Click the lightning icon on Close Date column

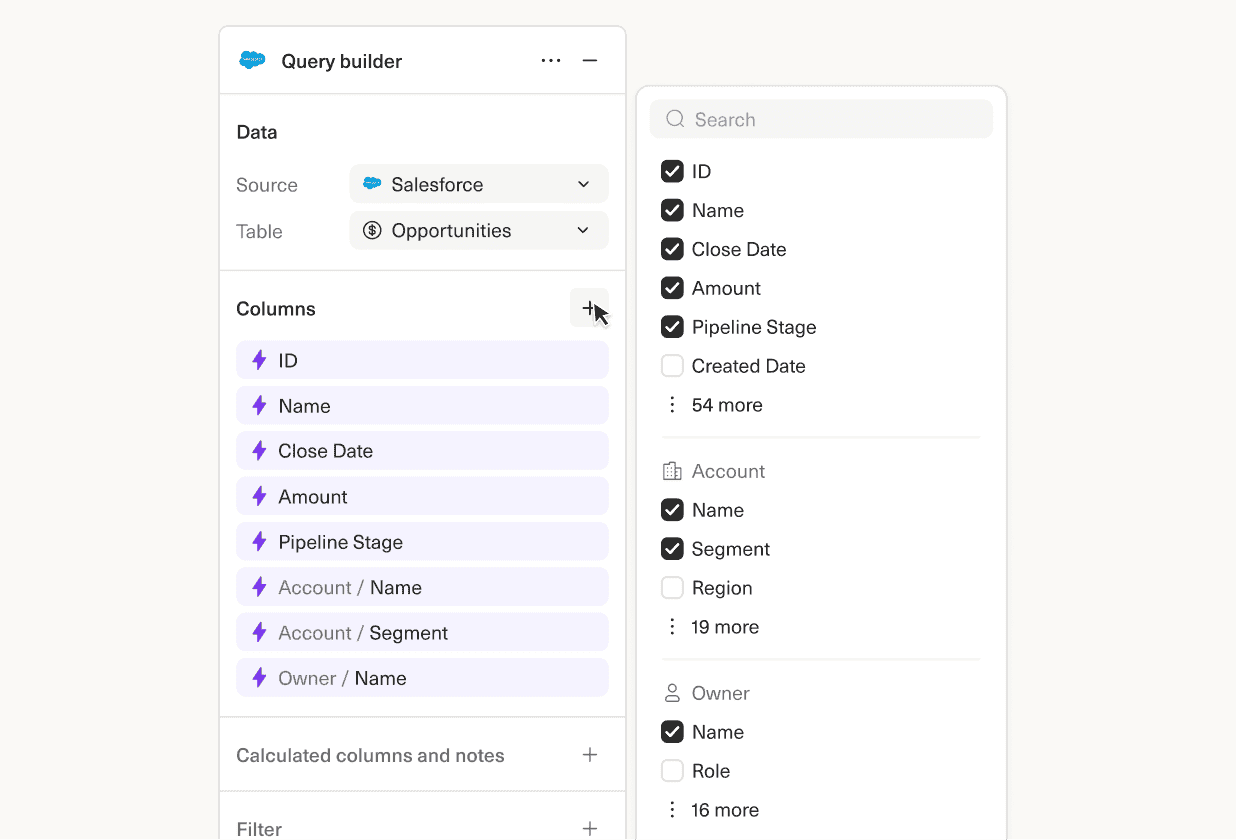tap(259, 451)
